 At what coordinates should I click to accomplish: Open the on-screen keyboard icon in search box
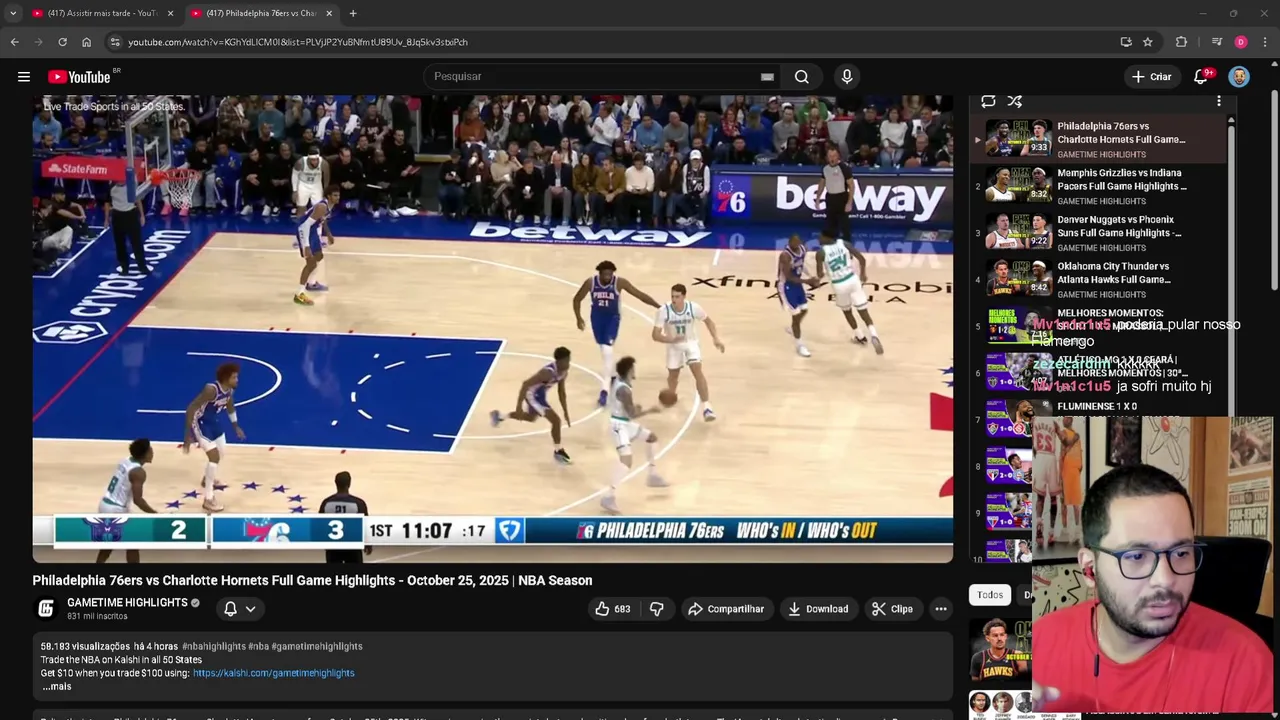tap(767, 76)
